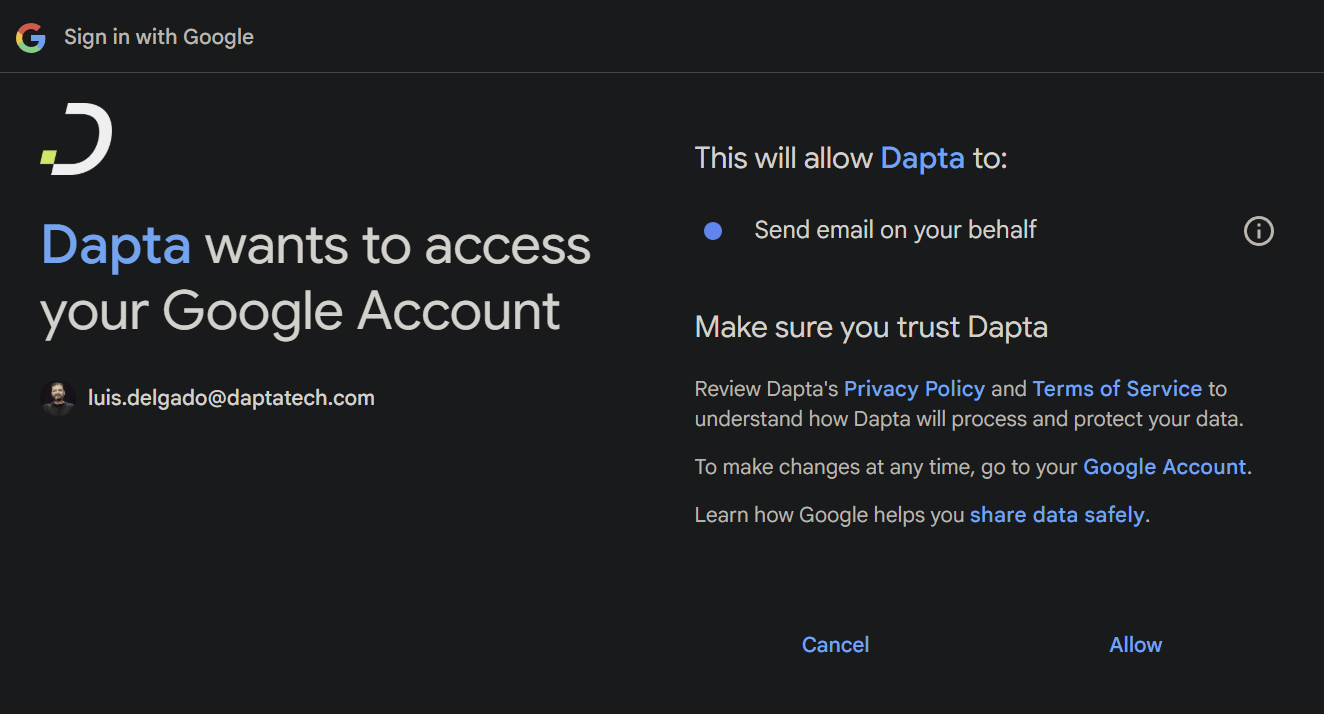Click the "Learn how Google helps you" text

pyautogui.click(x=830, y=515)
